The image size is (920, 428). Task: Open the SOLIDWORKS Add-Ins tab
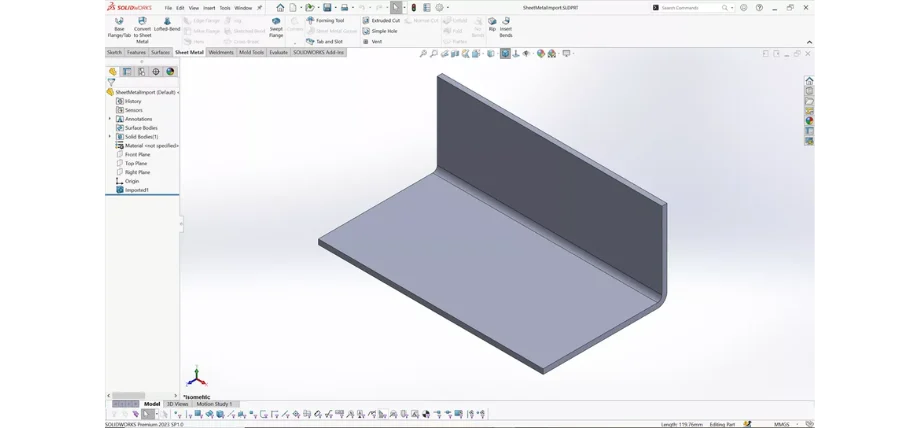pos(319,52)
